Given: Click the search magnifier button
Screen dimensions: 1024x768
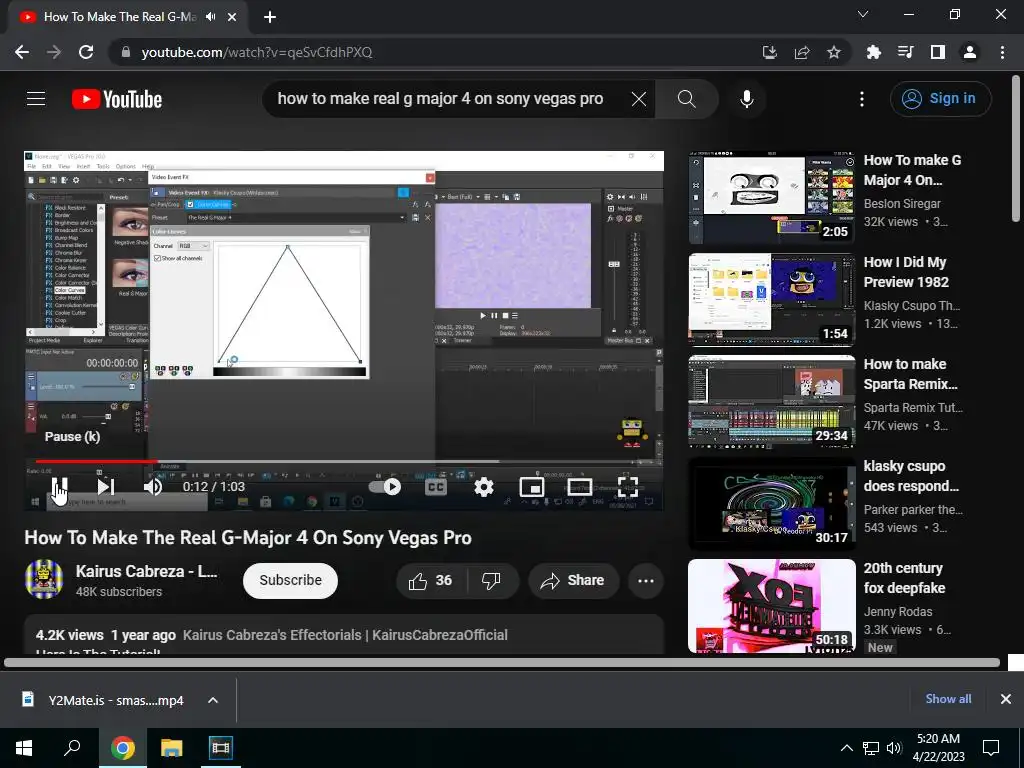Looking at the screenshot, I should pos(686,99).
